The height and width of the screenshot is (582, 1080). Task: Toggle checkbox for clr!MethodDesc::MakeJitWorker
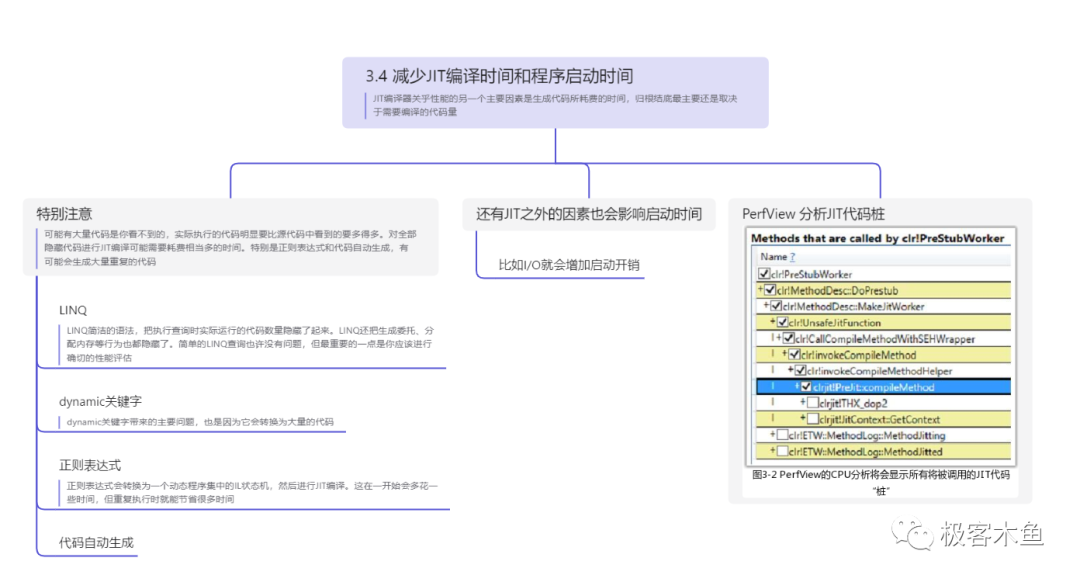point(776,306)
